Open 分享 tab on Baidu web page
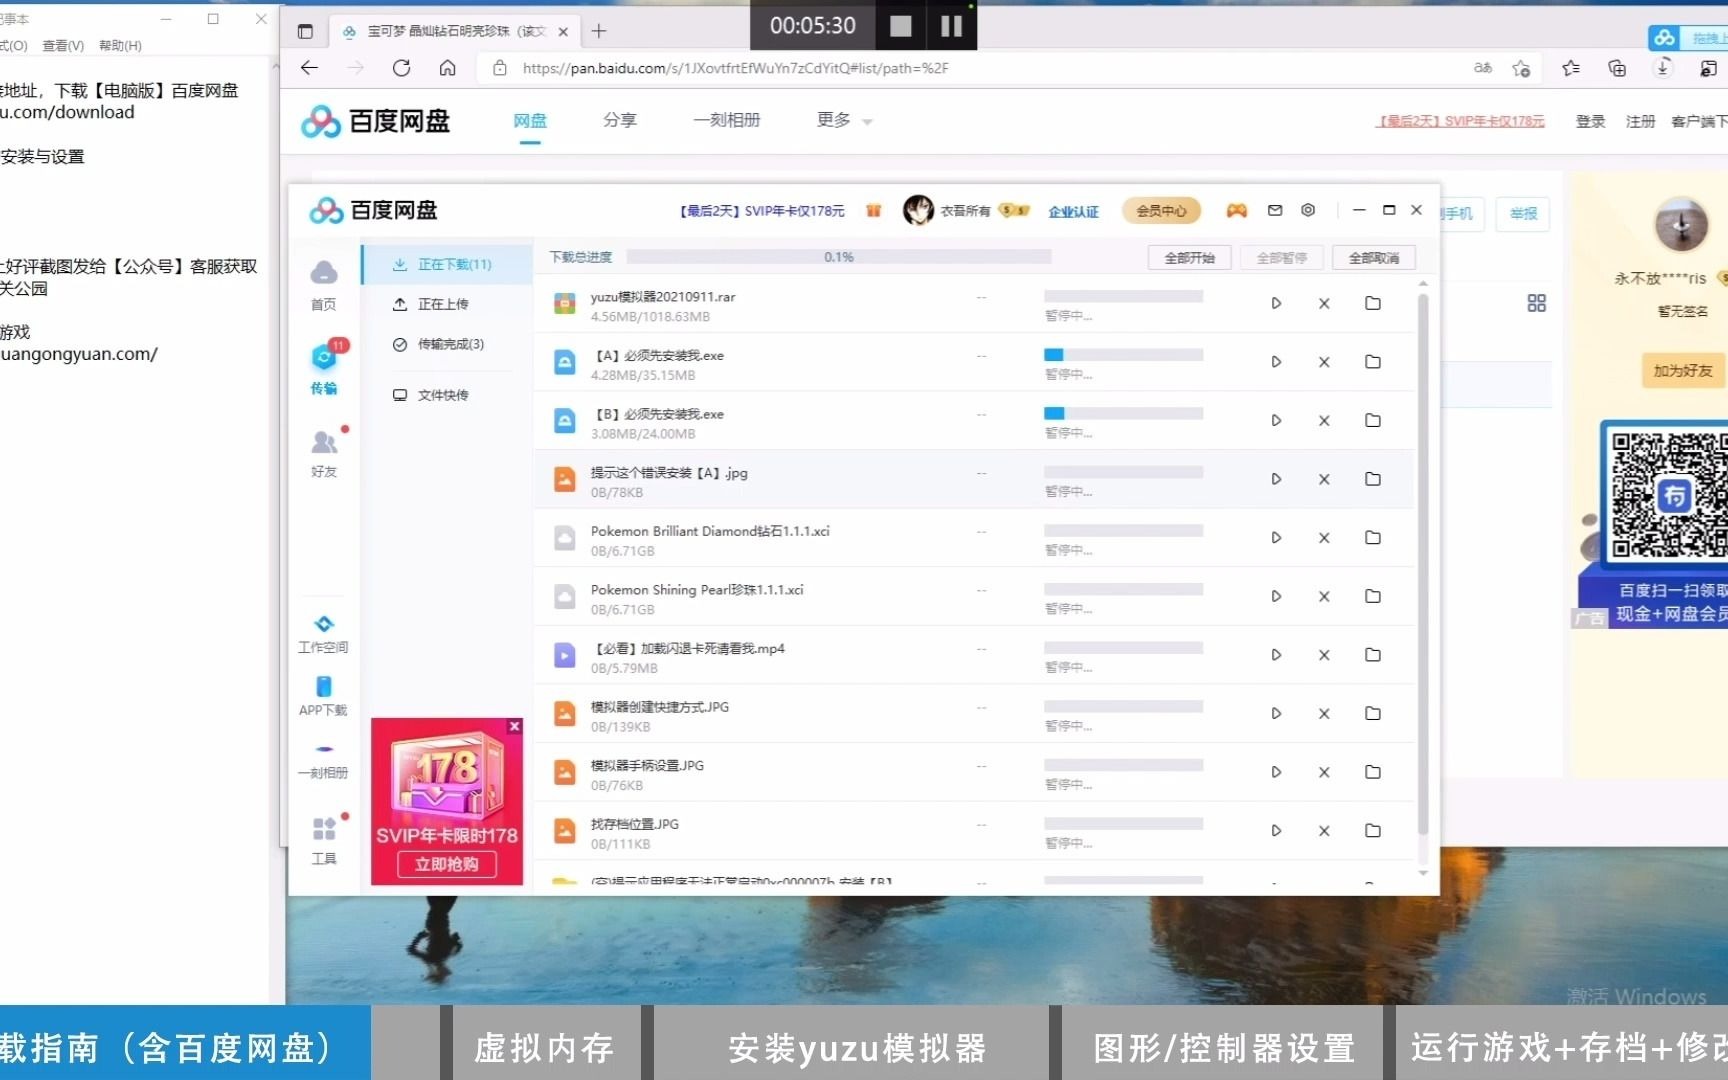1728x1080 pixels. 620,121
